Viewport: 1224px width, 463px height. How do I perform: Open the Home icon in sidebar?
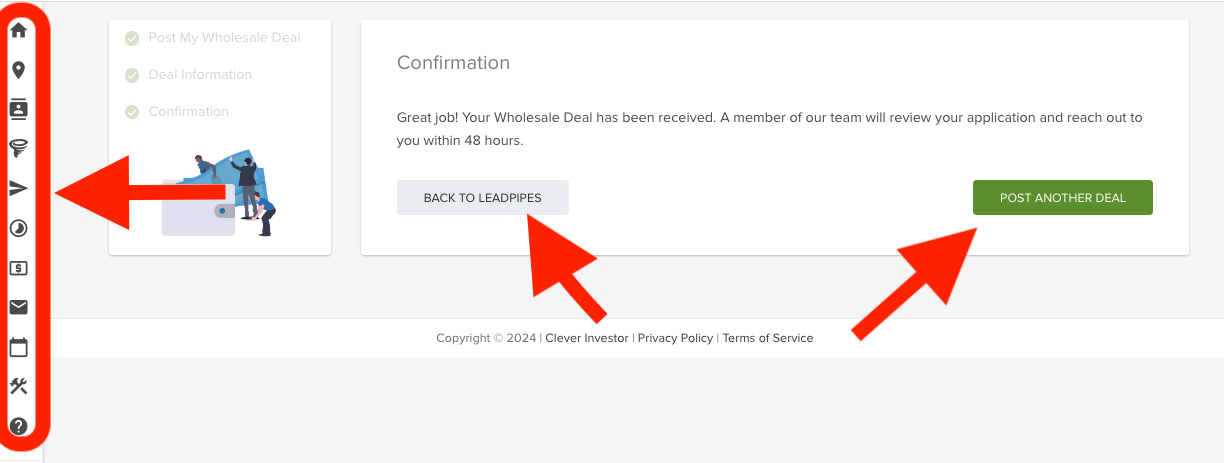click(18, 30)
